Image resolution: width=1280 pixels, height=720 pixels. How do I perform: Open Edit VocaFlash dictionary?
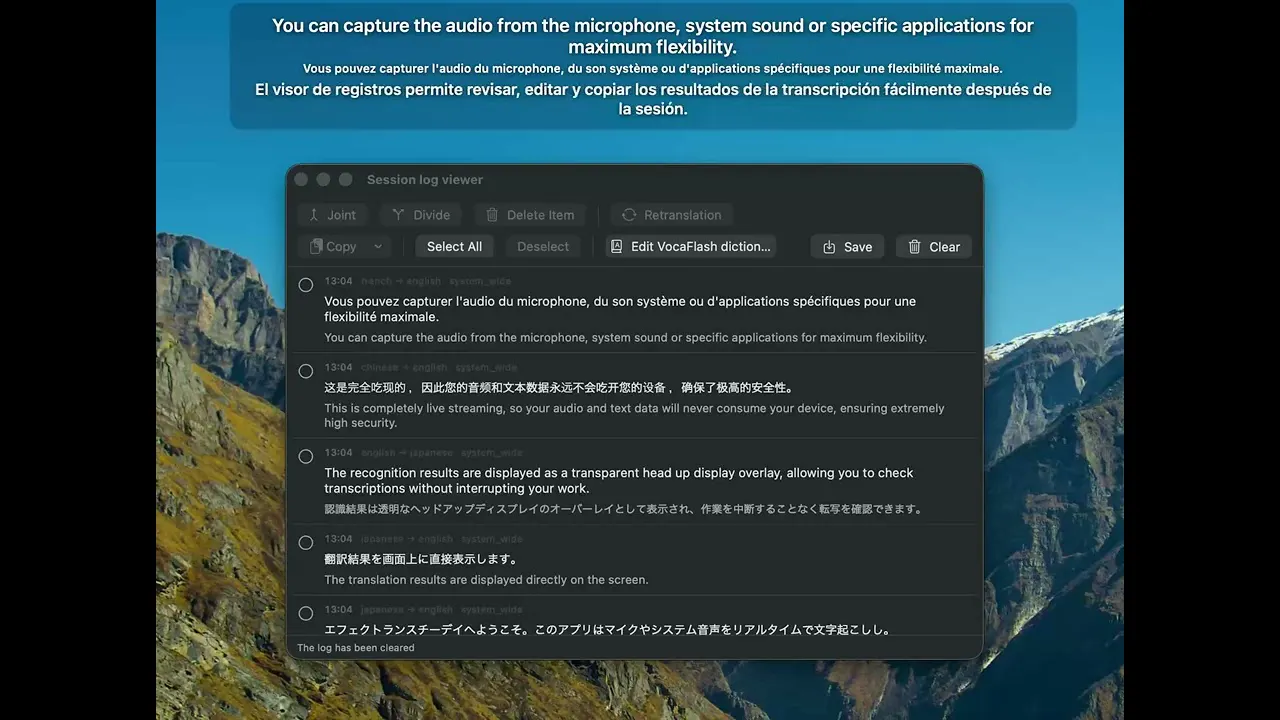coord(691,247)
